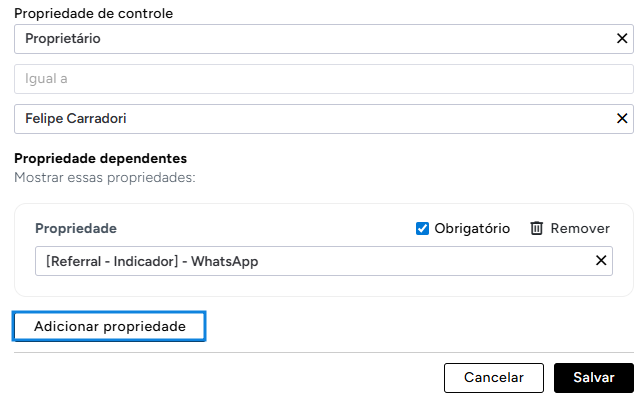Viewport: 644px width, 419px height.
Task: Clear the Felipe Carradori value
Action: [x=622, y=119]
